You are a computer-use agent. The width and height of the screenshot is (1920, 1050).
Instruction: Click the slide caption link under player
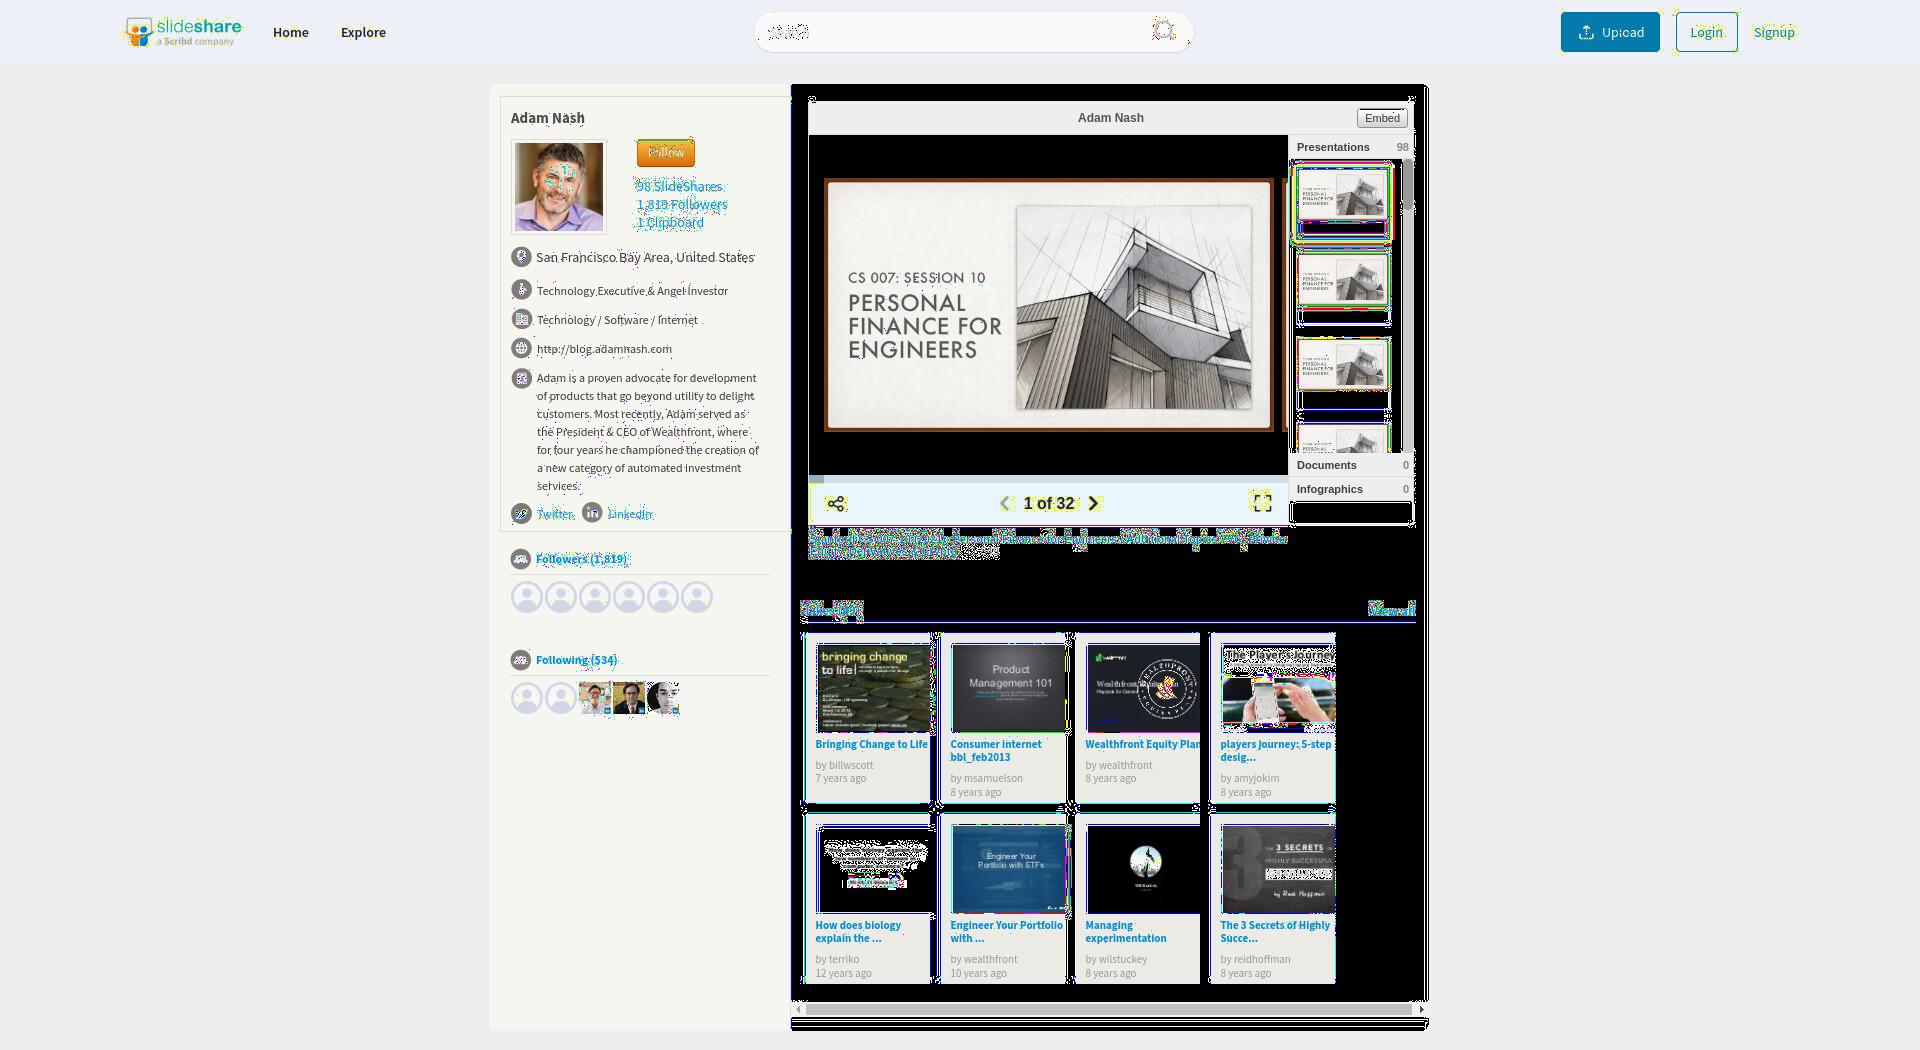[x=1047, y=544]
